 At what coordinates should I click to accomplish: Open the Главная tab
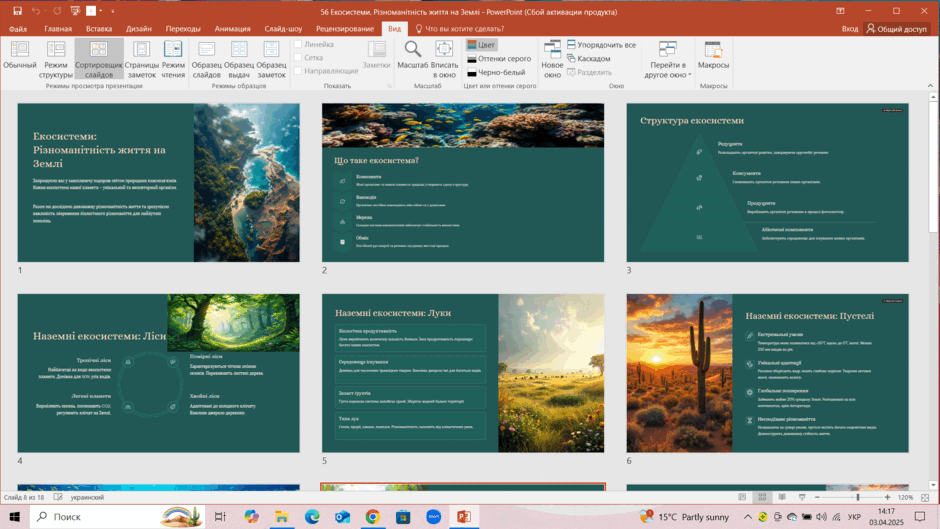click(x=58, y=29)
